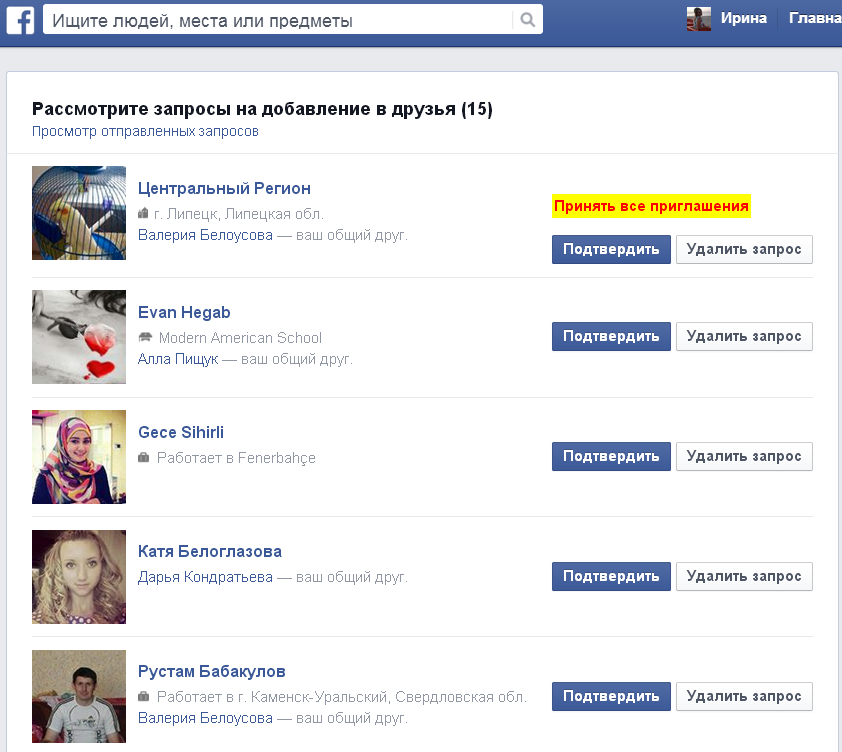The height and width of the screenshot is (752, 842).
Task: Go to Ирина's profile name link
Action: coord(743,18)
